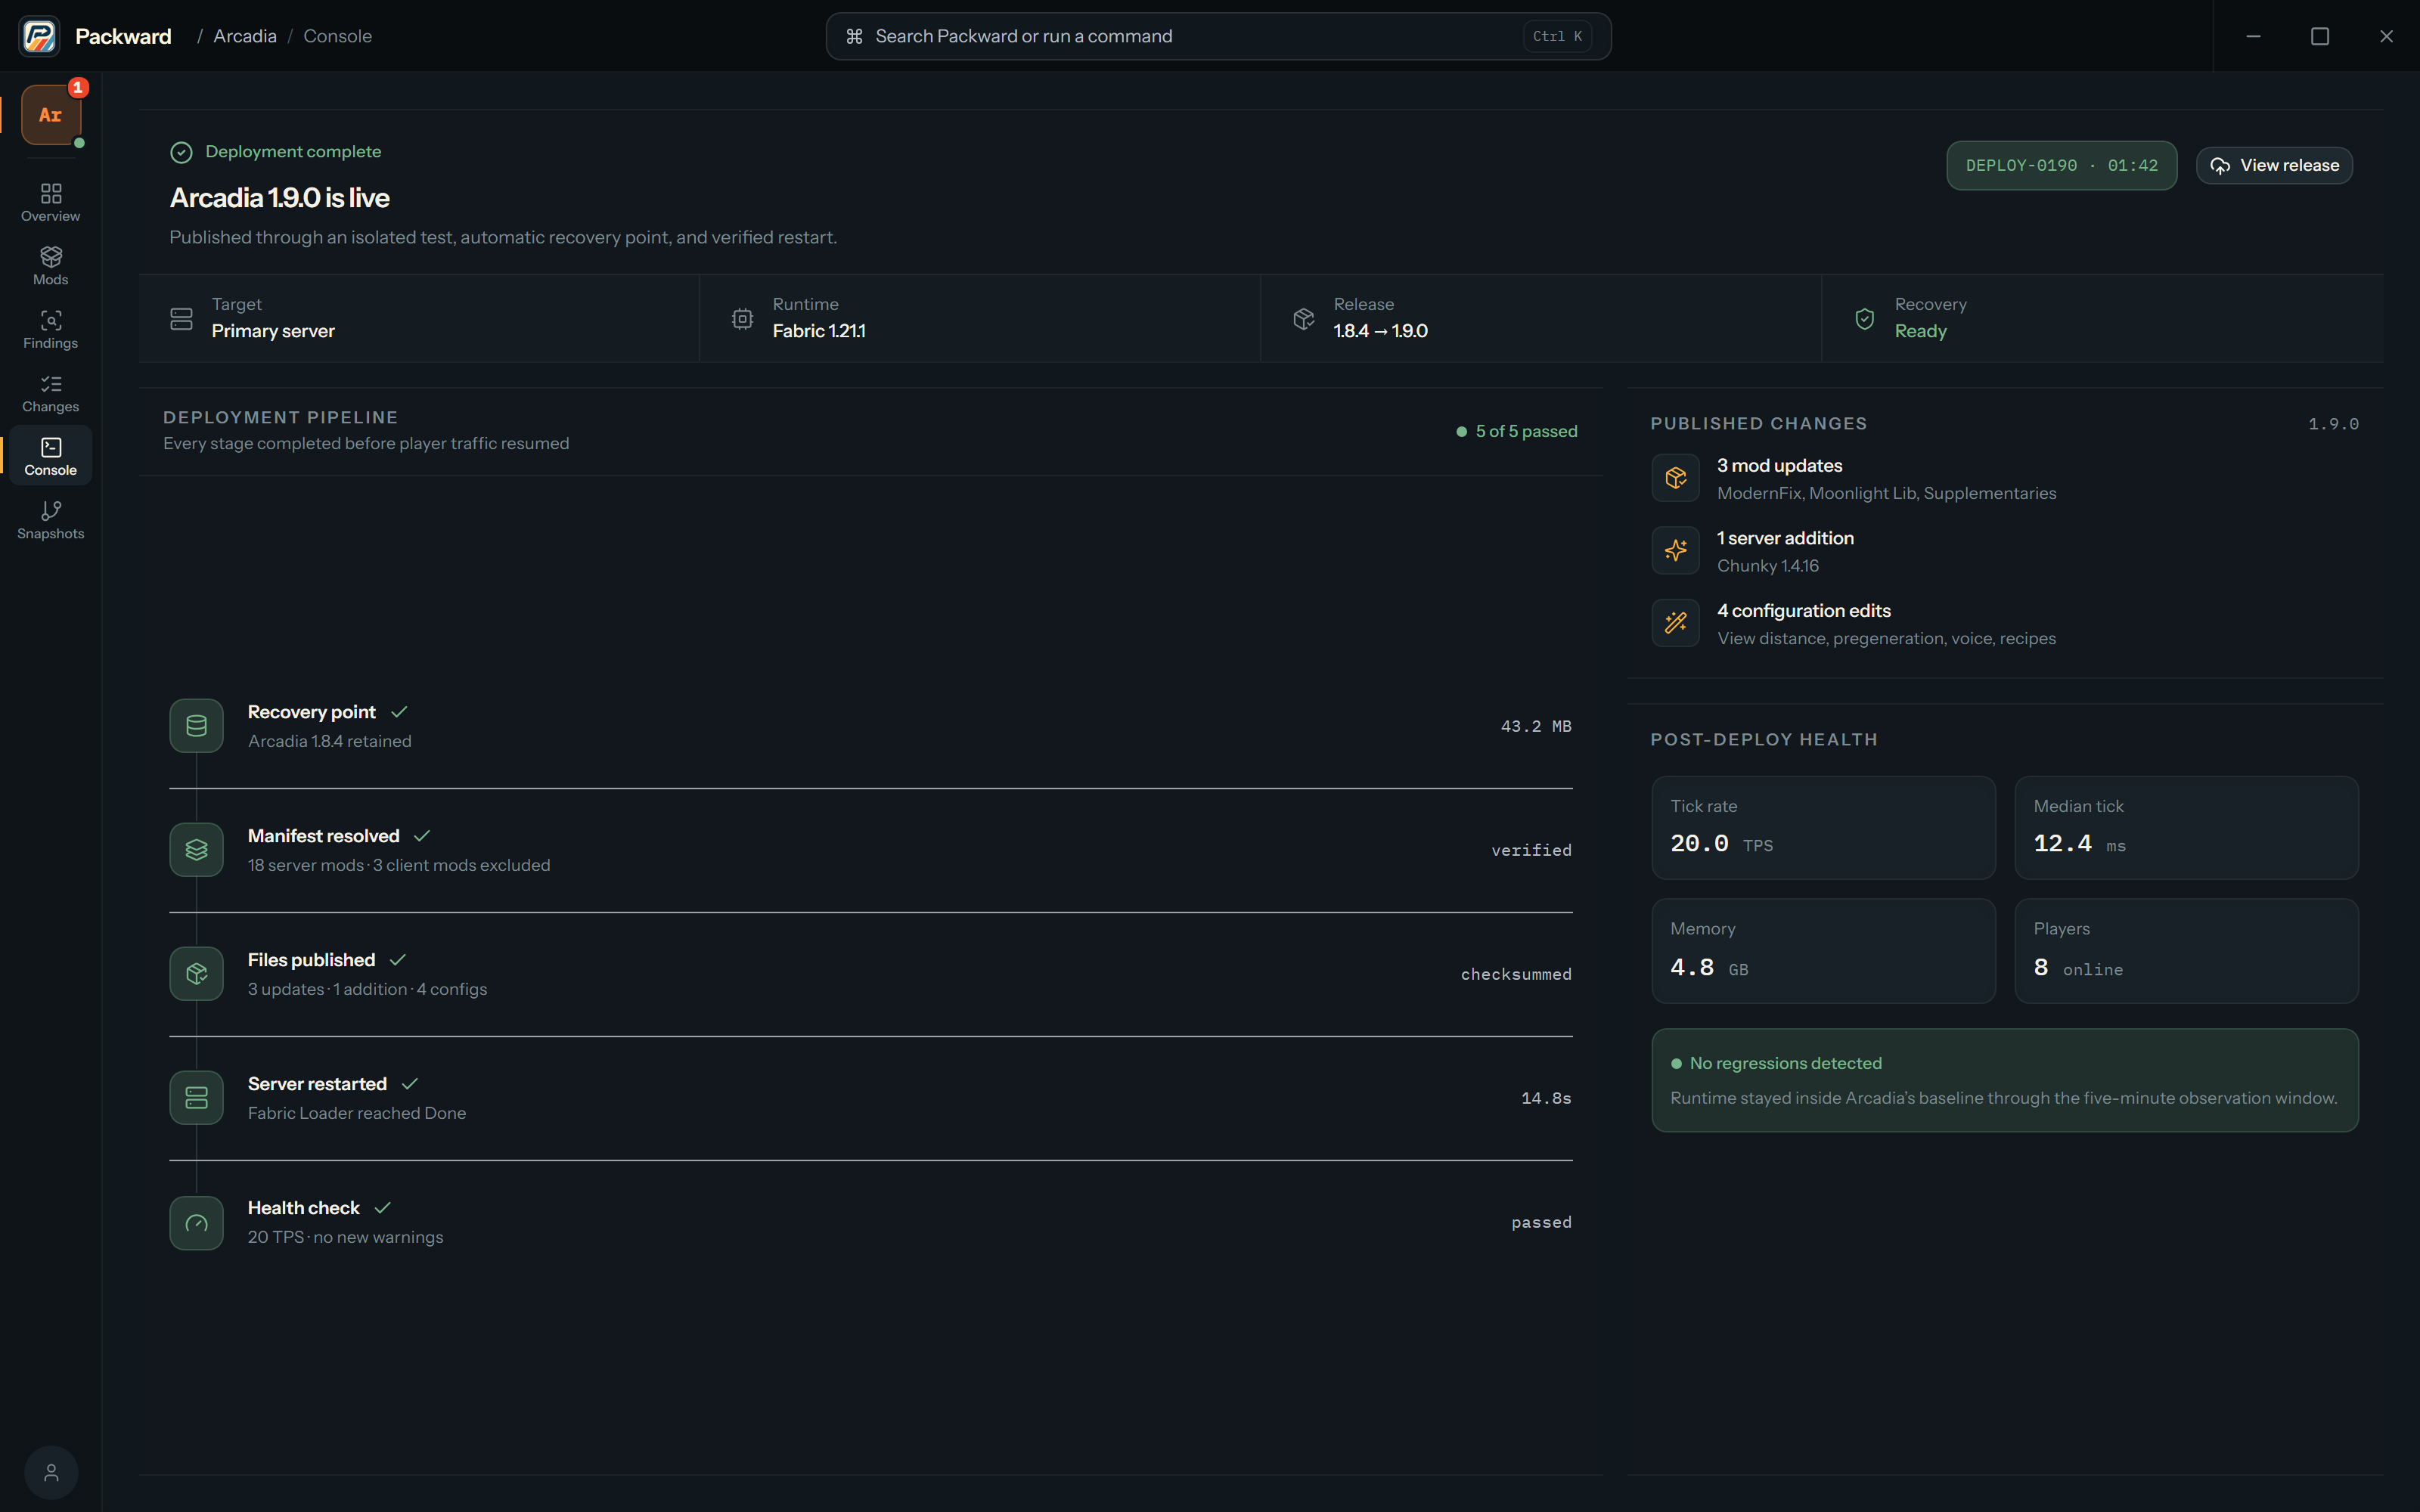Click the command symbol in search bar
Screen dimensions: 2420x1512
(x=854, y=36)
